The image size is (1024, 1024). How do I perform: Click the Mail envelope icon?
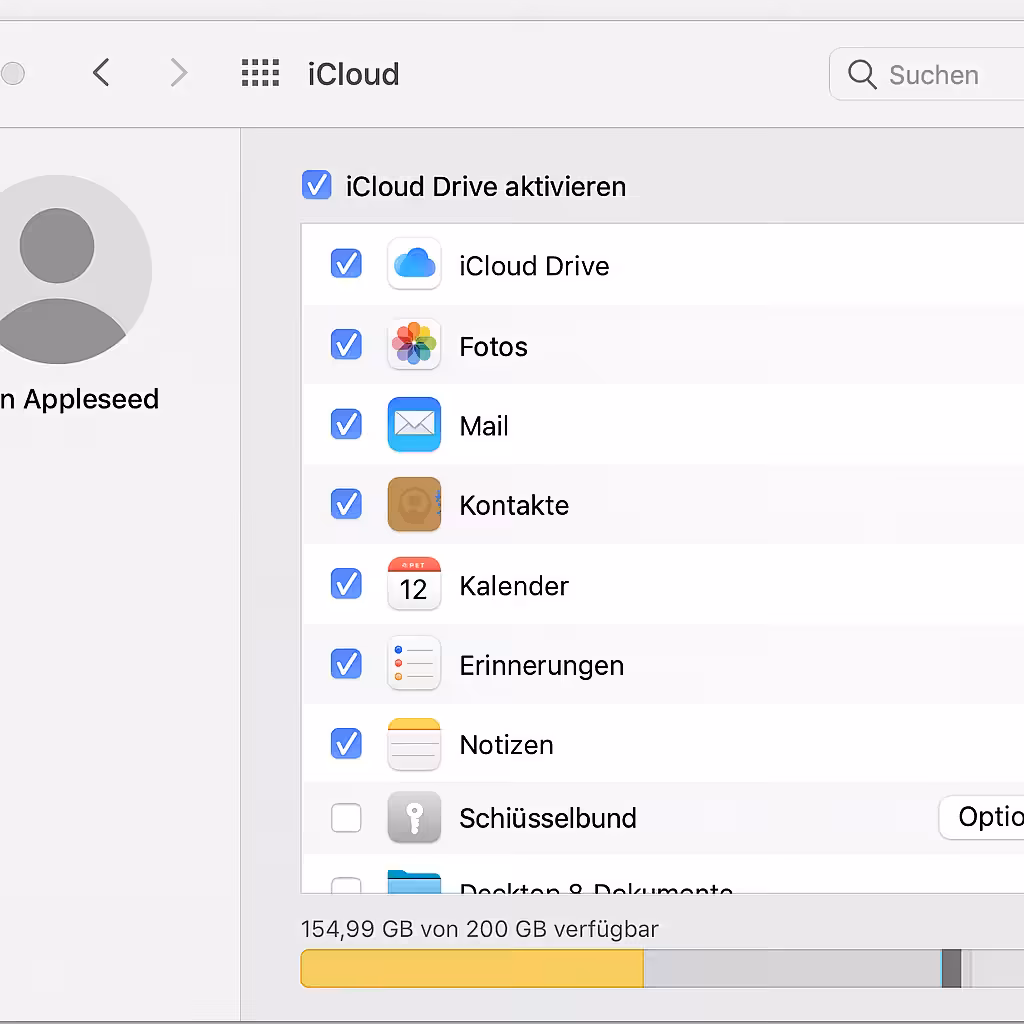tap(414, 424)
